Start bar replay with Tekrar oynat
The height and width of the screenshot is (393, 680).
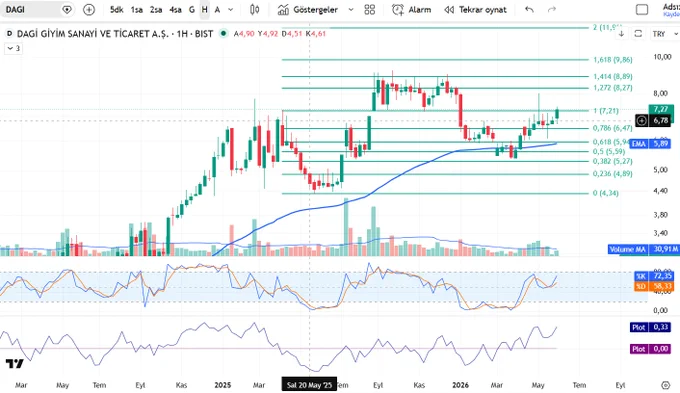(x=475, y=10)
